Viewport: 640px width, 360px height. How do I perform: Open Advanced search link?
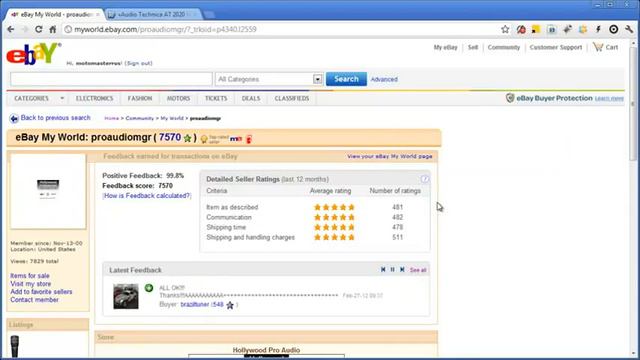tap(384, 79)
